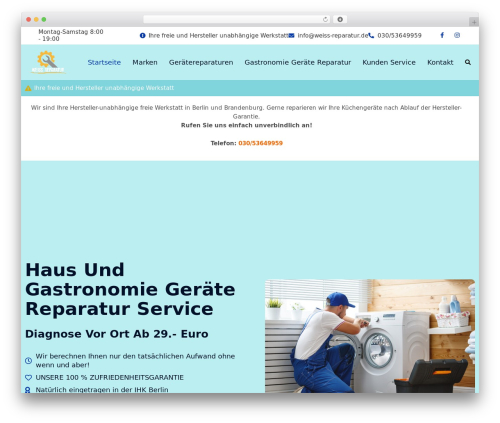The height and width of the screenshot is (423, 500).
Task: Minimize window using the yellow button
Action: click(x=36, y=20)
